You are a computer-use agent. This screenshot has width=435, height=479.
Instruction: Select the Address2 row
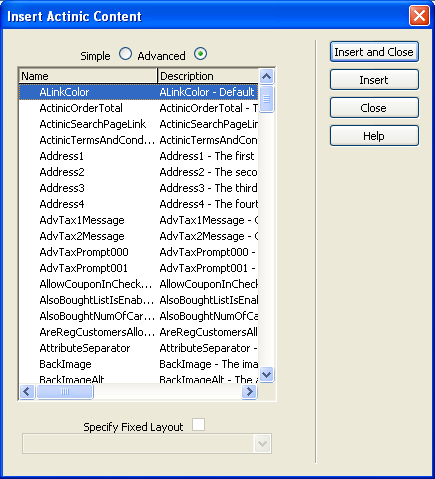coord(139,172)
